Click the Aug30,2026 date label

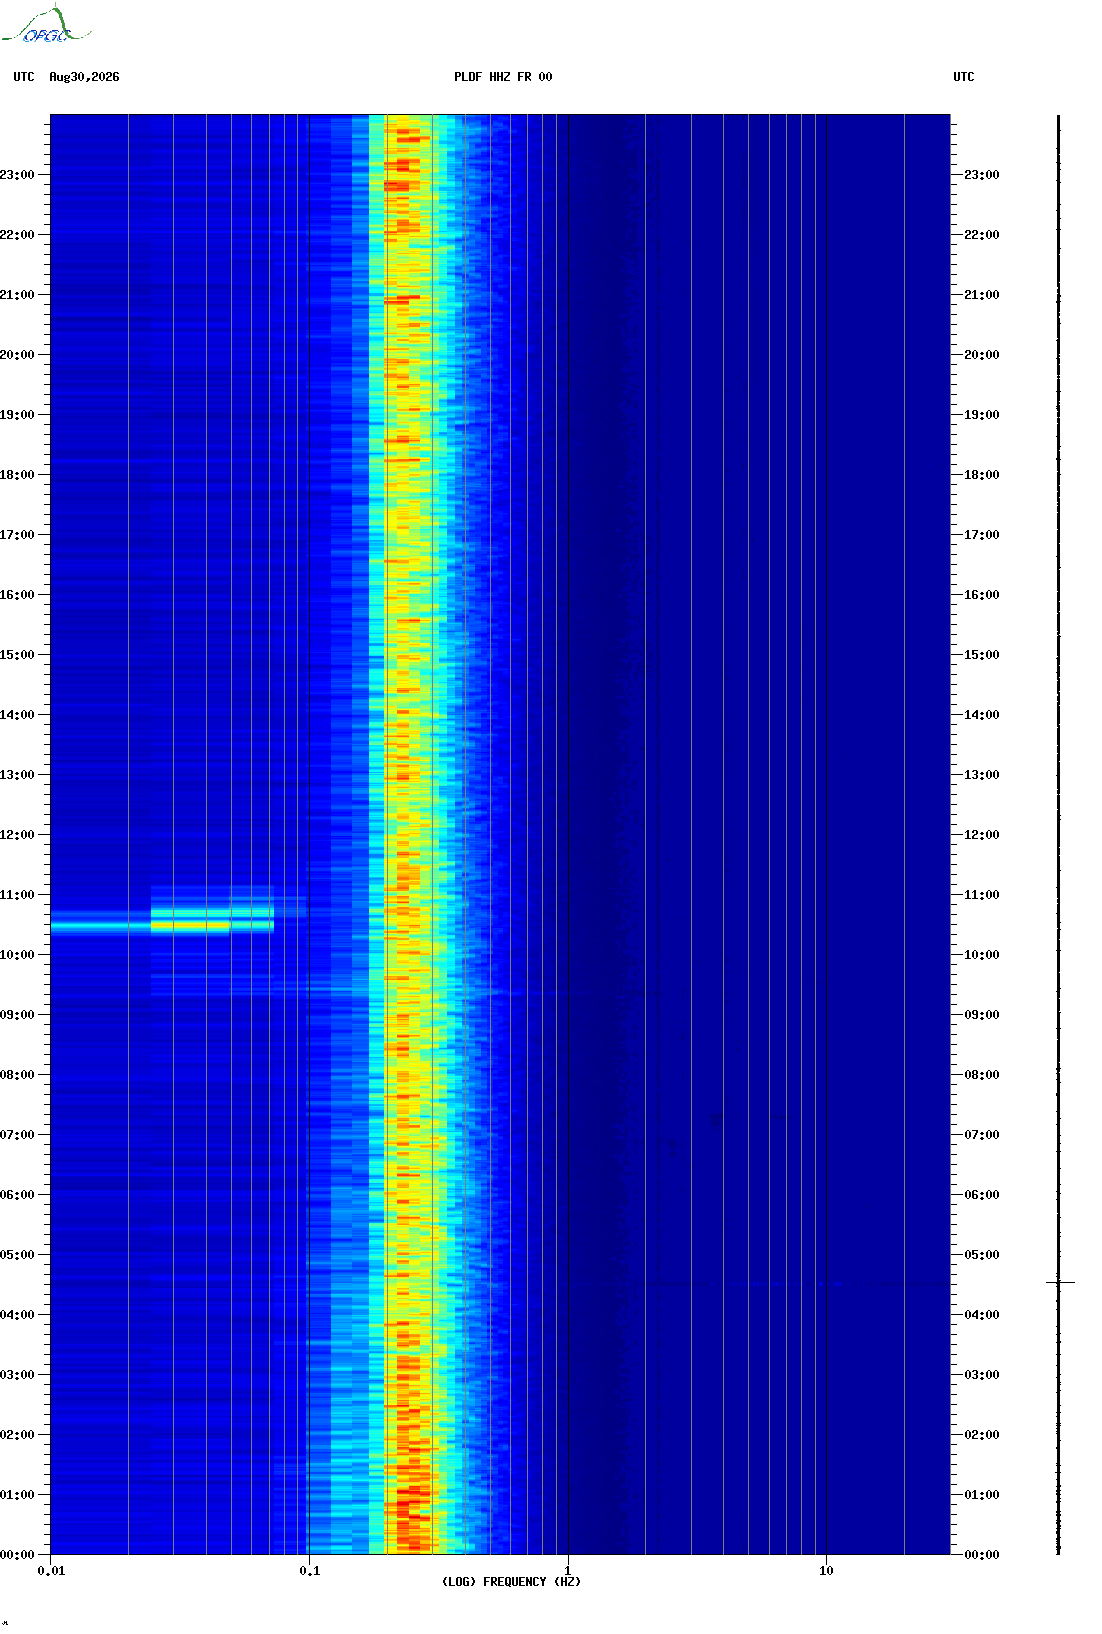click(84, 77)
